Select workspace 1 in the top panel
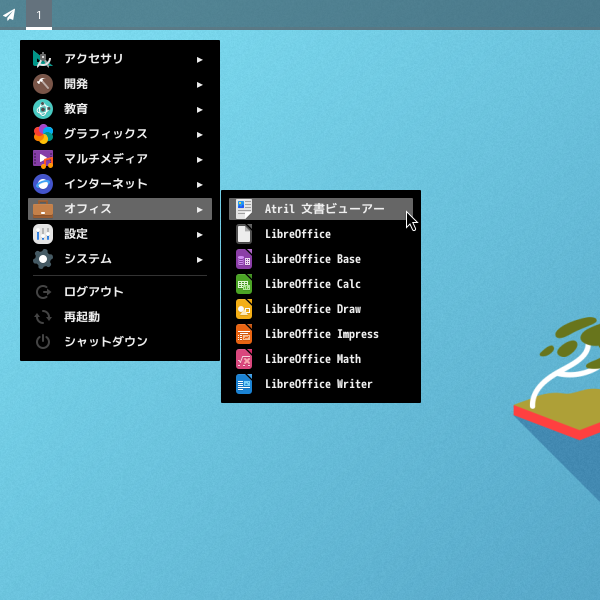This screenshot has height=600, width=600. coord(39,15)
